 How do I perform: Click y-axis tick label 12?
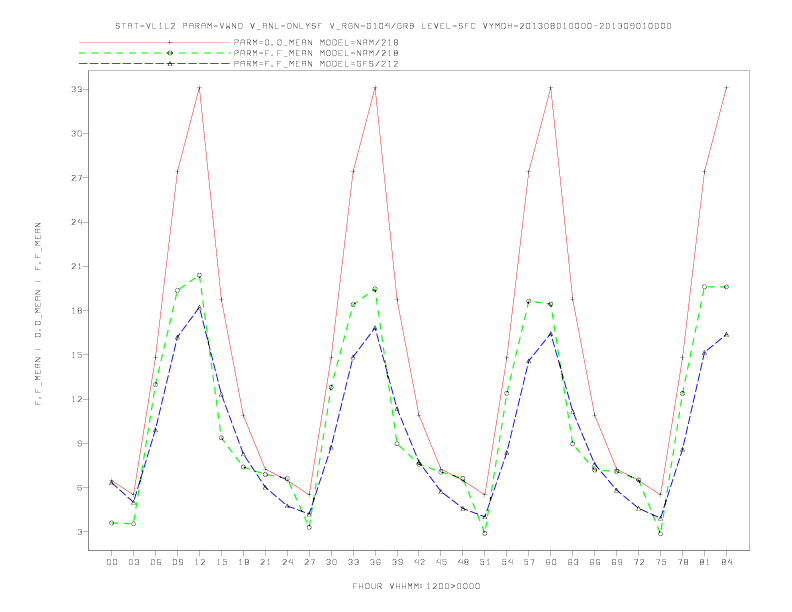(77, 399)
